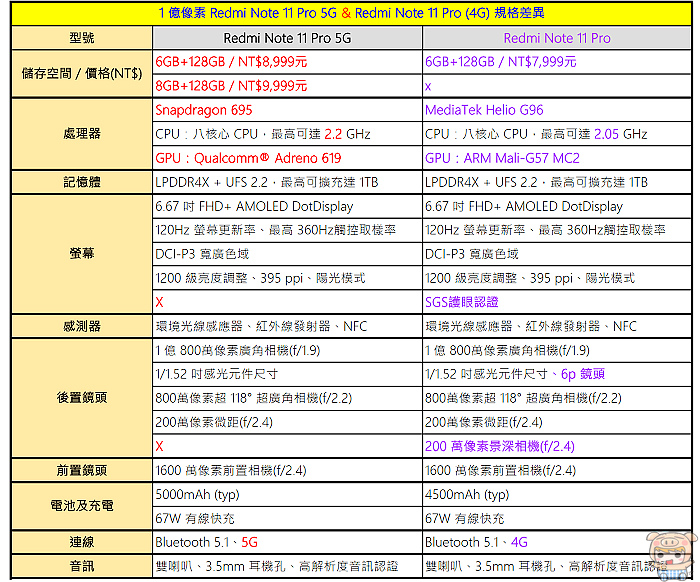Select the 記憶體 row label
The height and width of the screenshot is (582, 700).
tap(82, 182)
